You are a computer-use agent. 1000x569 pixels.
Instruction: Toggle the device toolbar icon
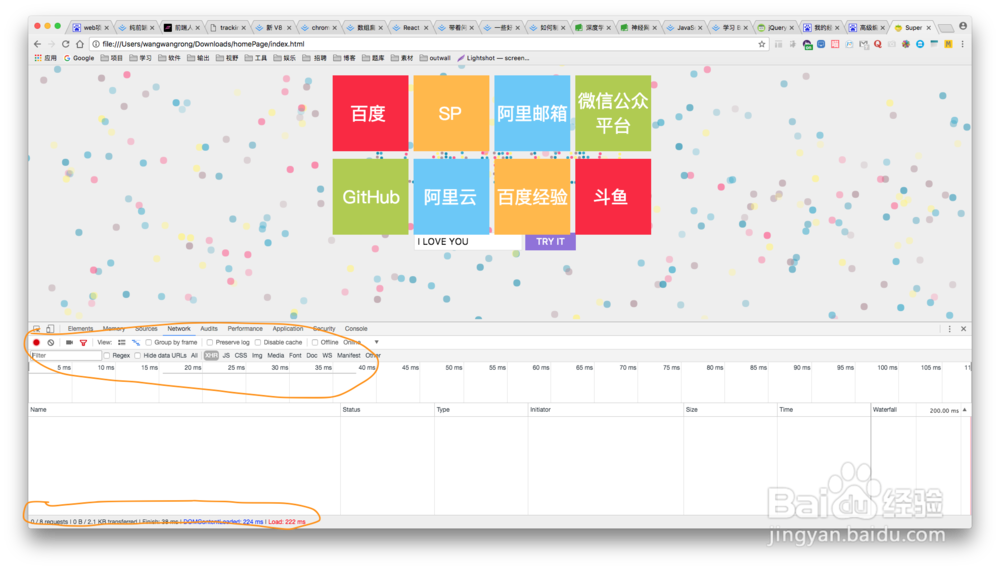pyautogui.click(x=50, y=329)
